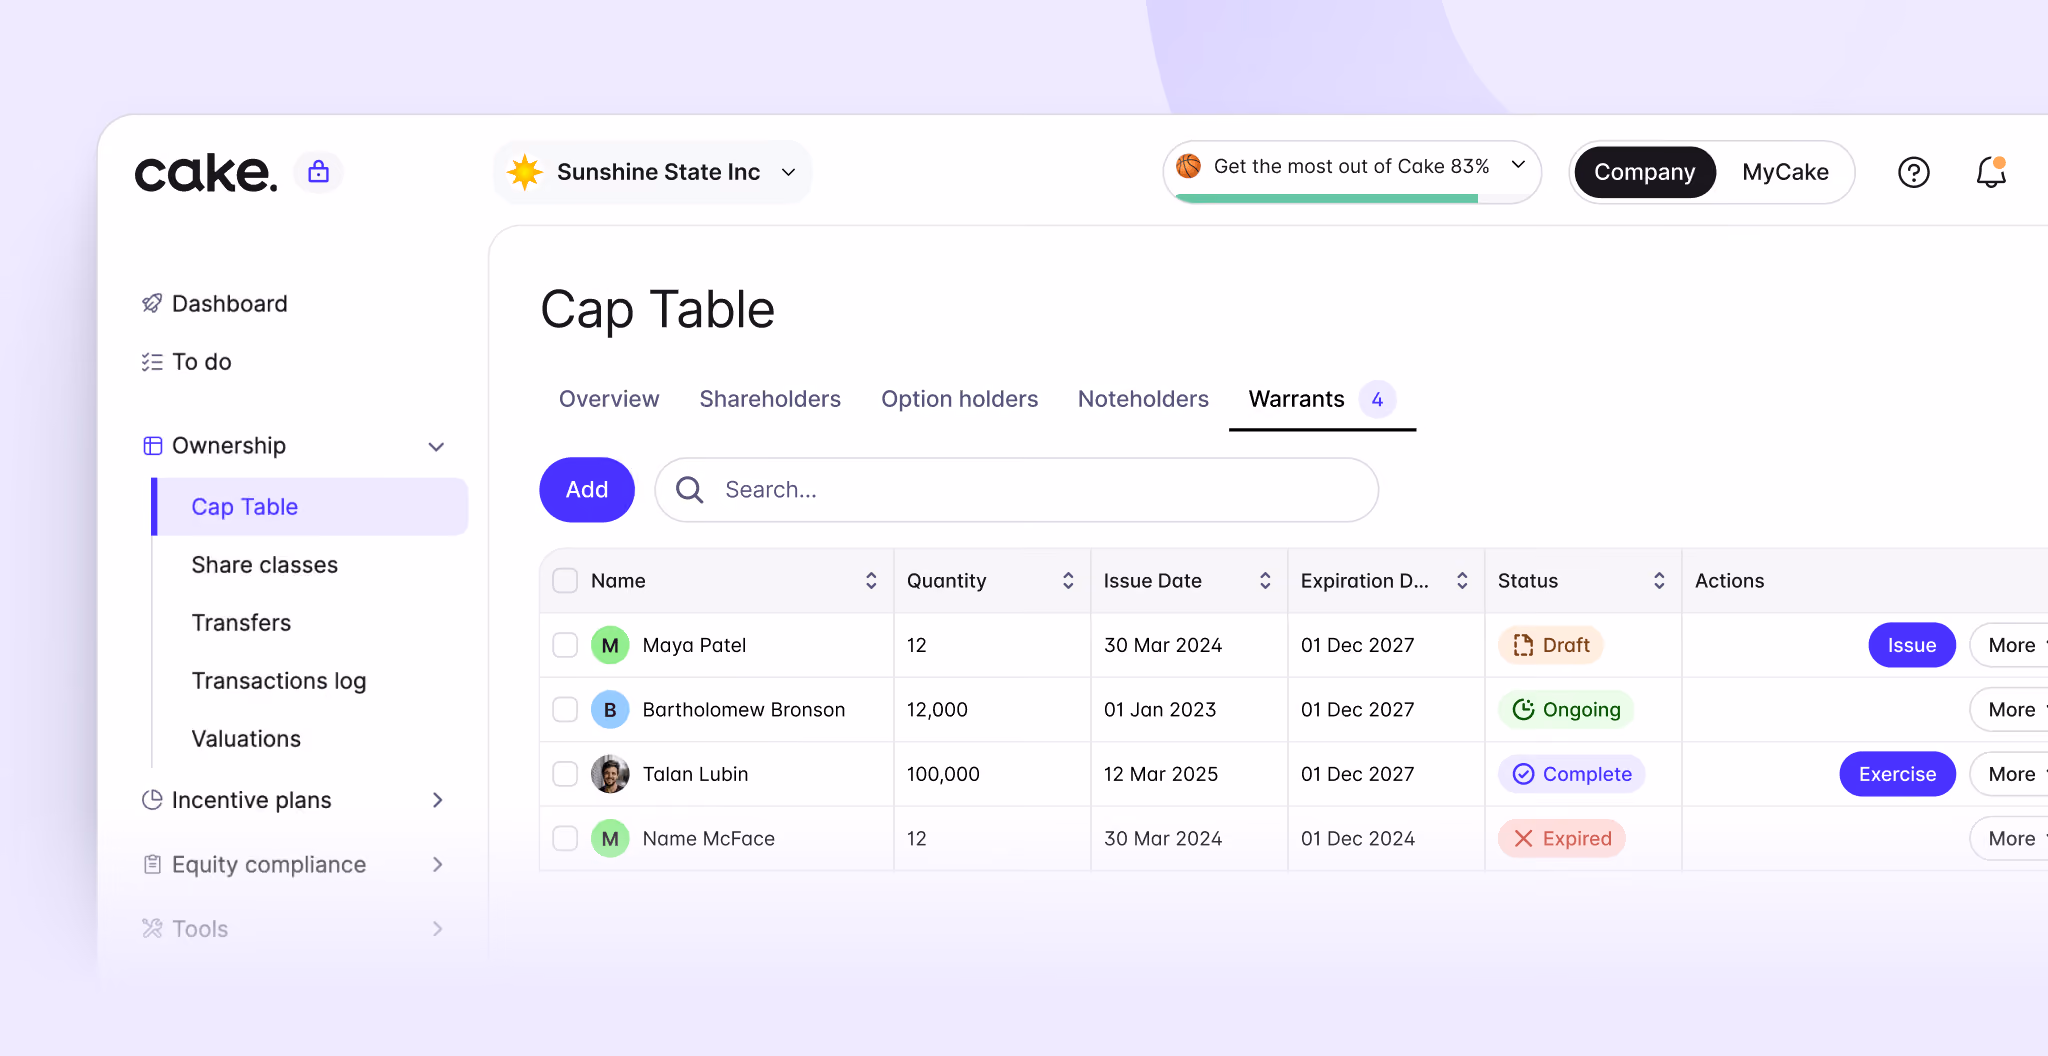Click the 83% onboarding progress bar
Viewport: 2048px width, 1056px height.
coord(1351,198)
